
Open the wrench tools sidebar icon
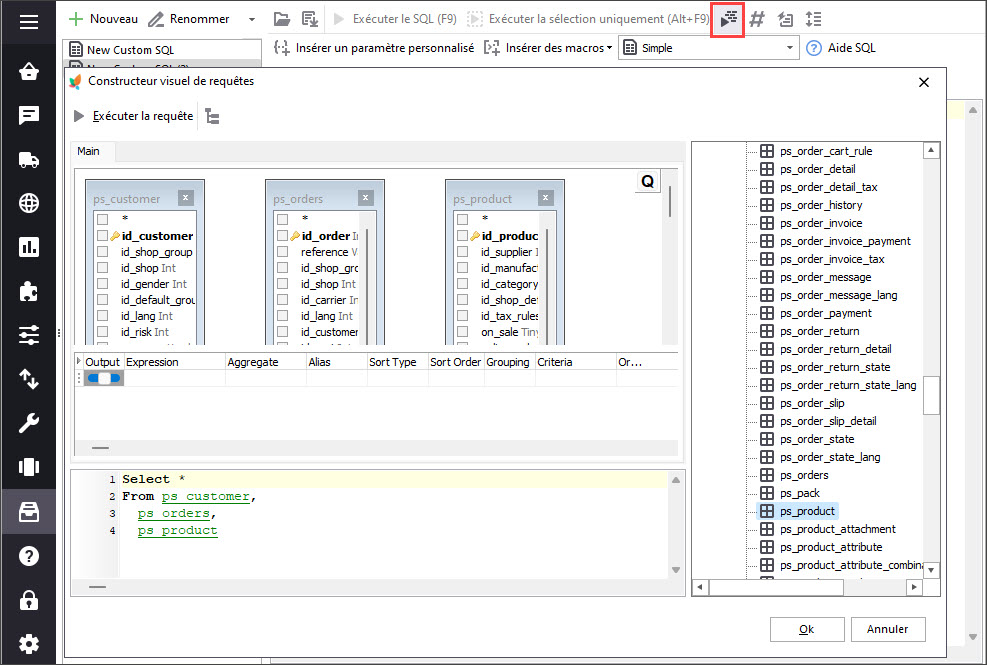tap(28, 423)
